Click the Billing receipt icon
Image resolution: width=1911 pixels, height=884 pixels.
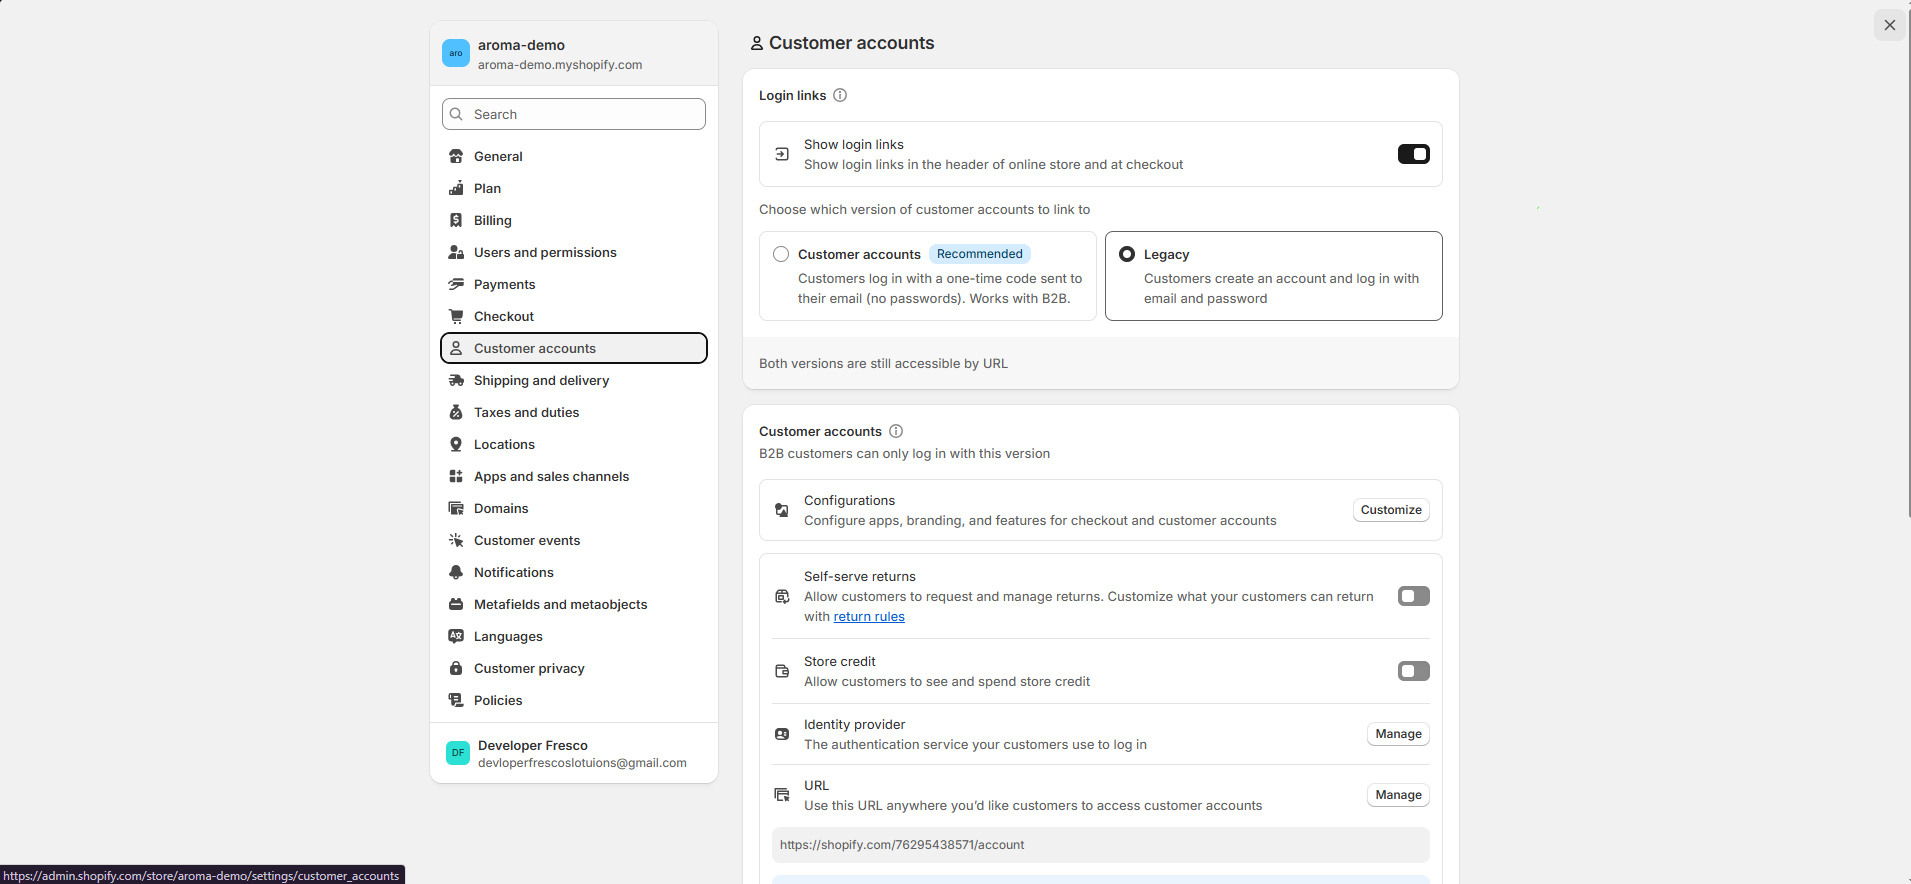click(x=456, y=220)
